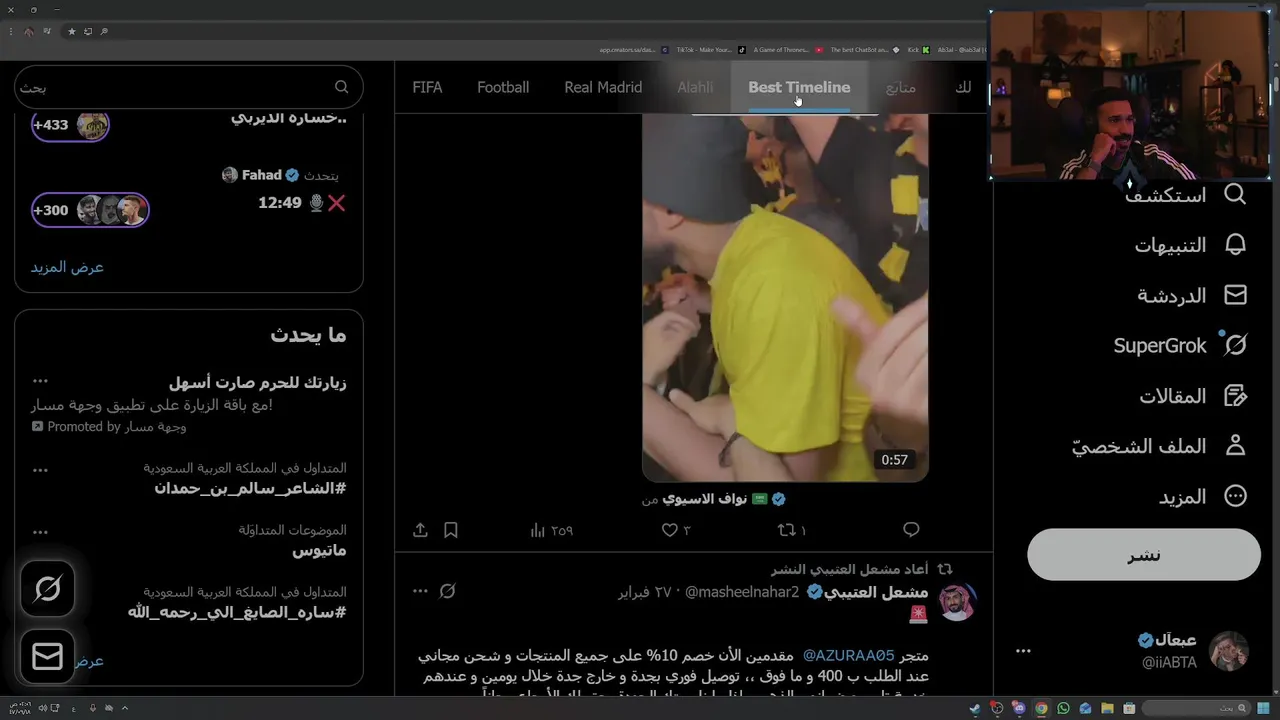Bookmark the video post

[x=451, y=529]
